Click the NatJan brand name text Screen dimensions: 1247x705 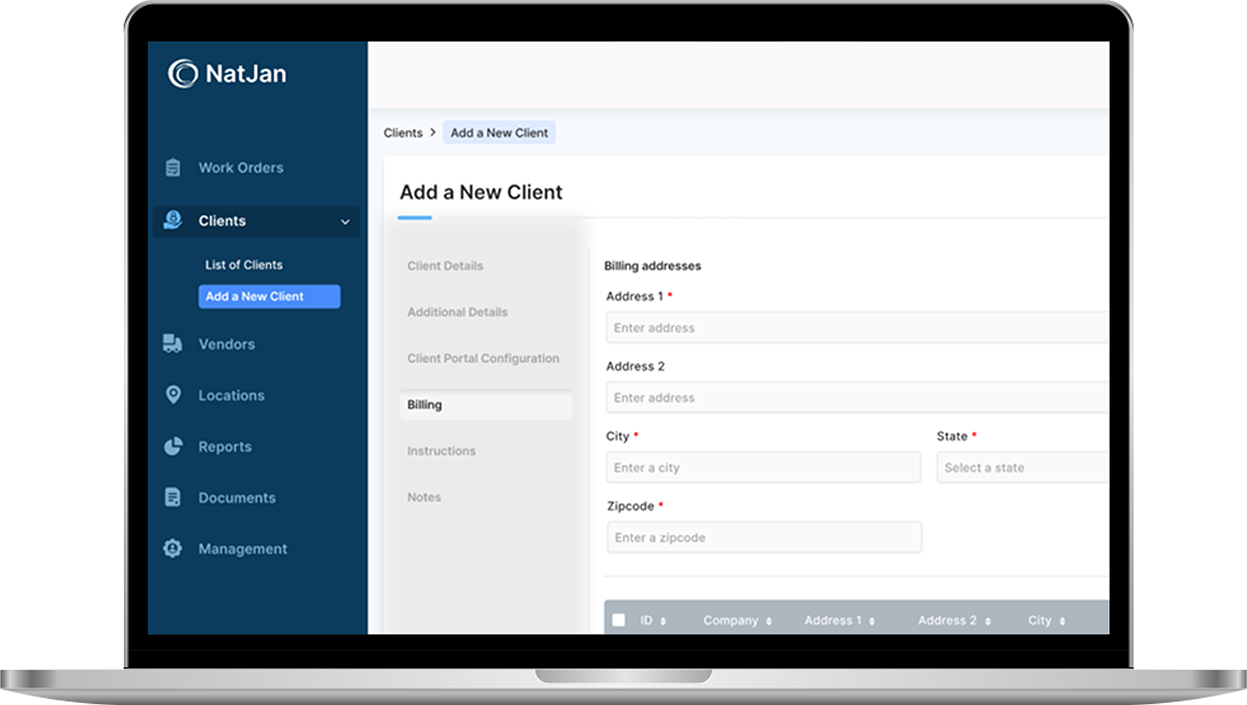coord(246,73)
